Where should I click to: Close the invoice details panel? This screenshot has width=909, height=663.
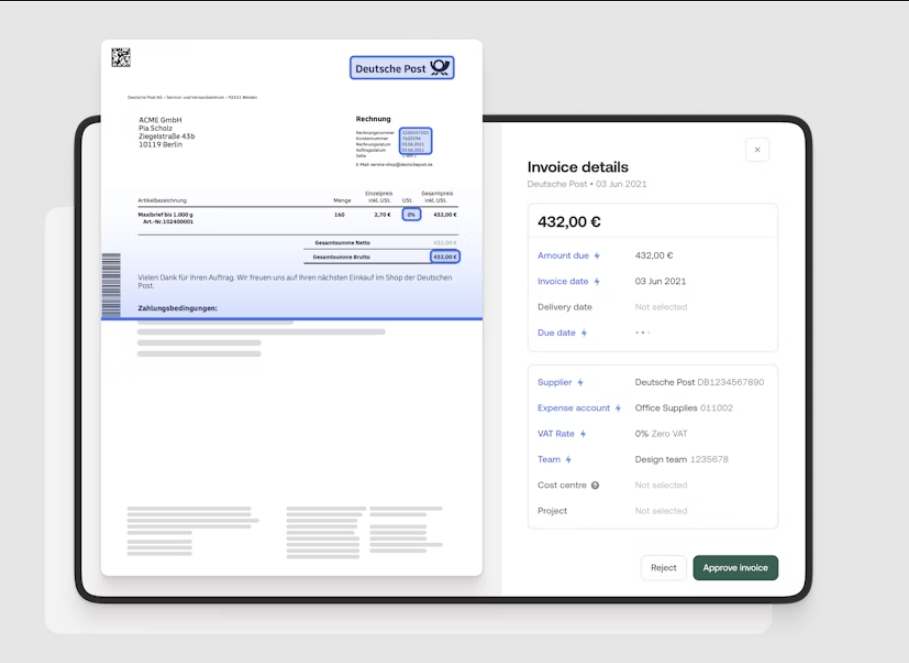pos(757,150)
